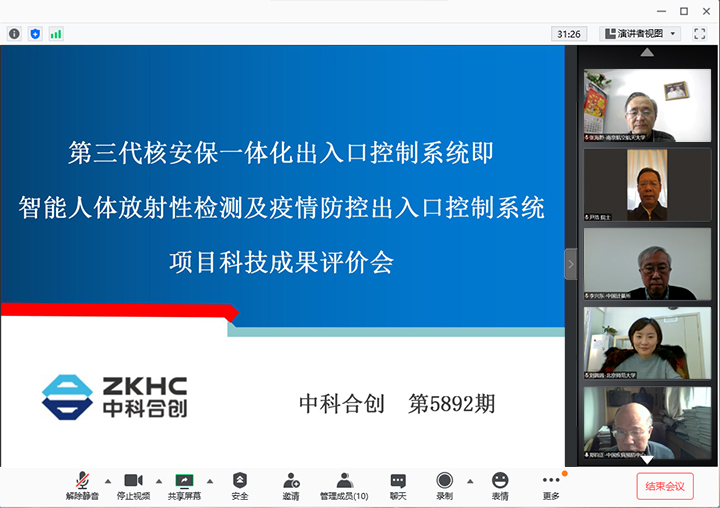Open share options arrow beside 共享屏幕
This screenshot has height=508, width=720.
210,481
